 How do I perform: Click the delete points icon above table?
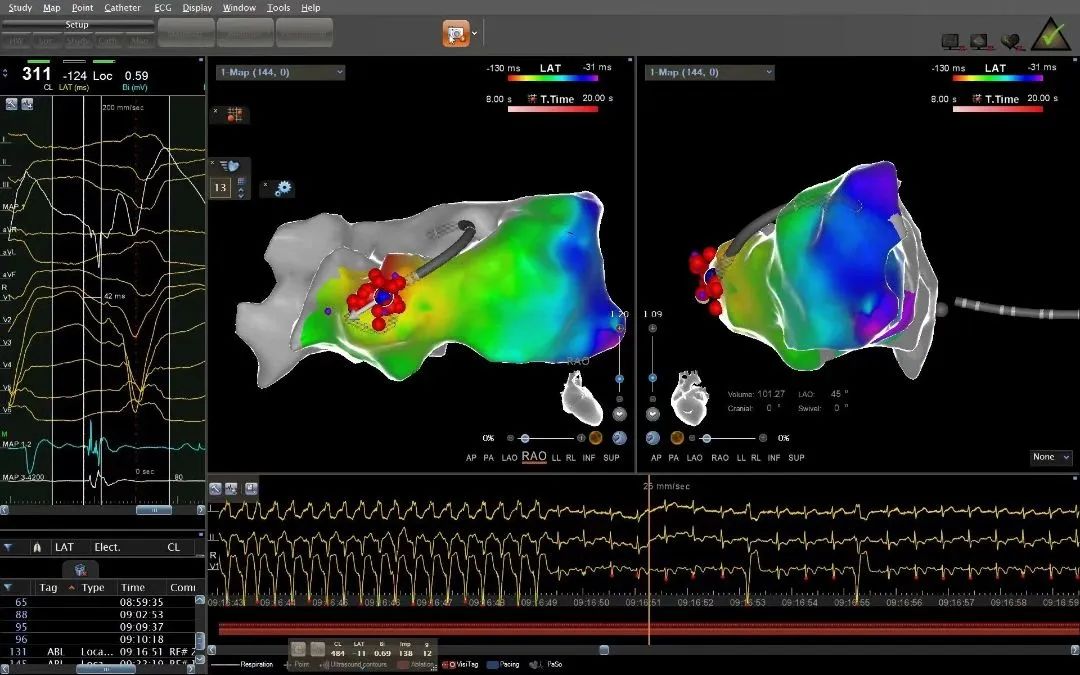tap(79, 570)
